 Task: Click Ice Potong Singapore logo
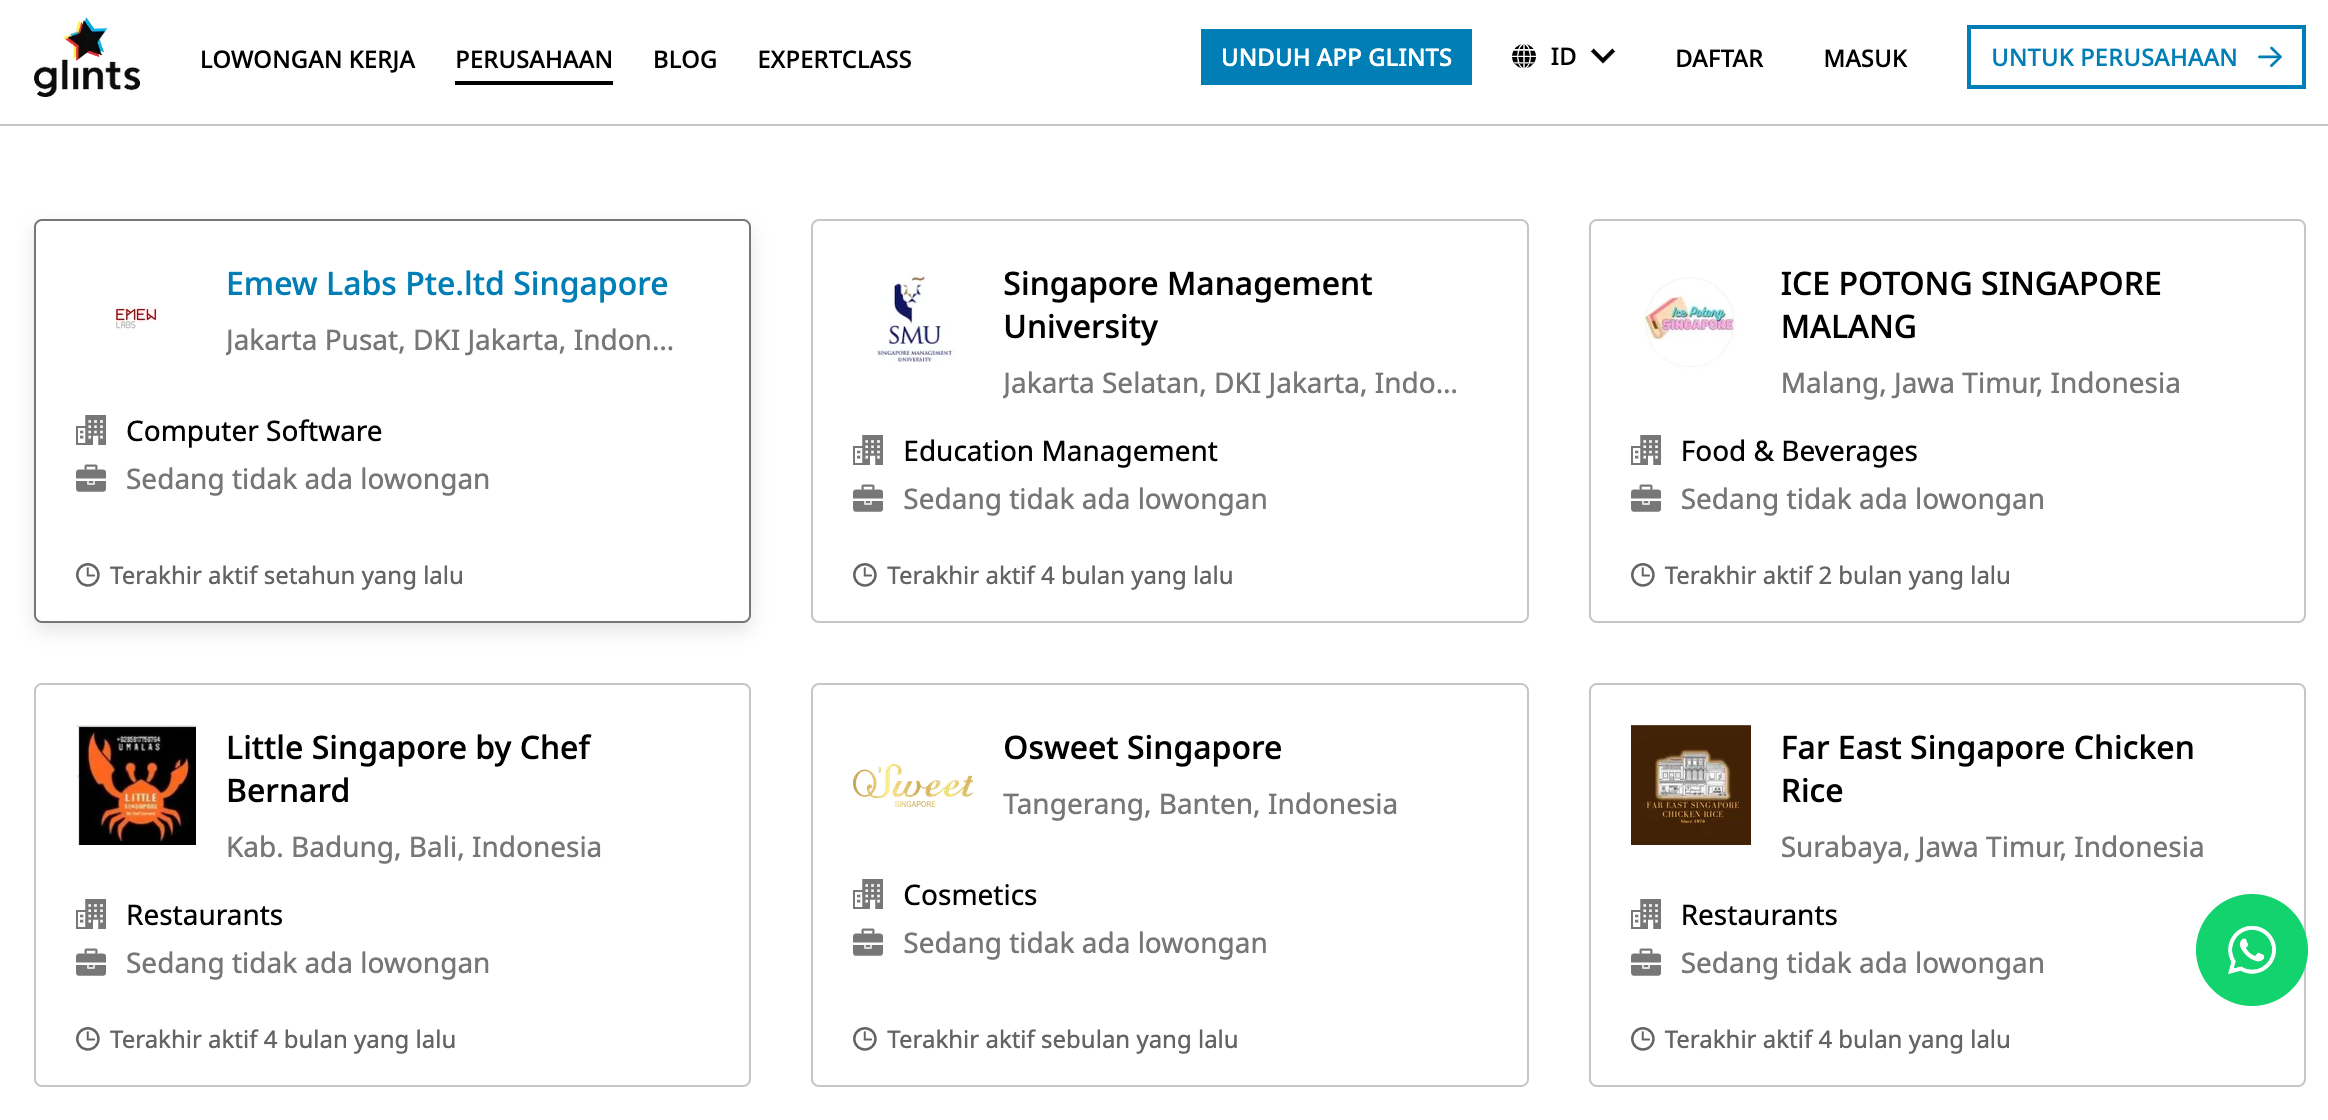[x=1691, y=320]
